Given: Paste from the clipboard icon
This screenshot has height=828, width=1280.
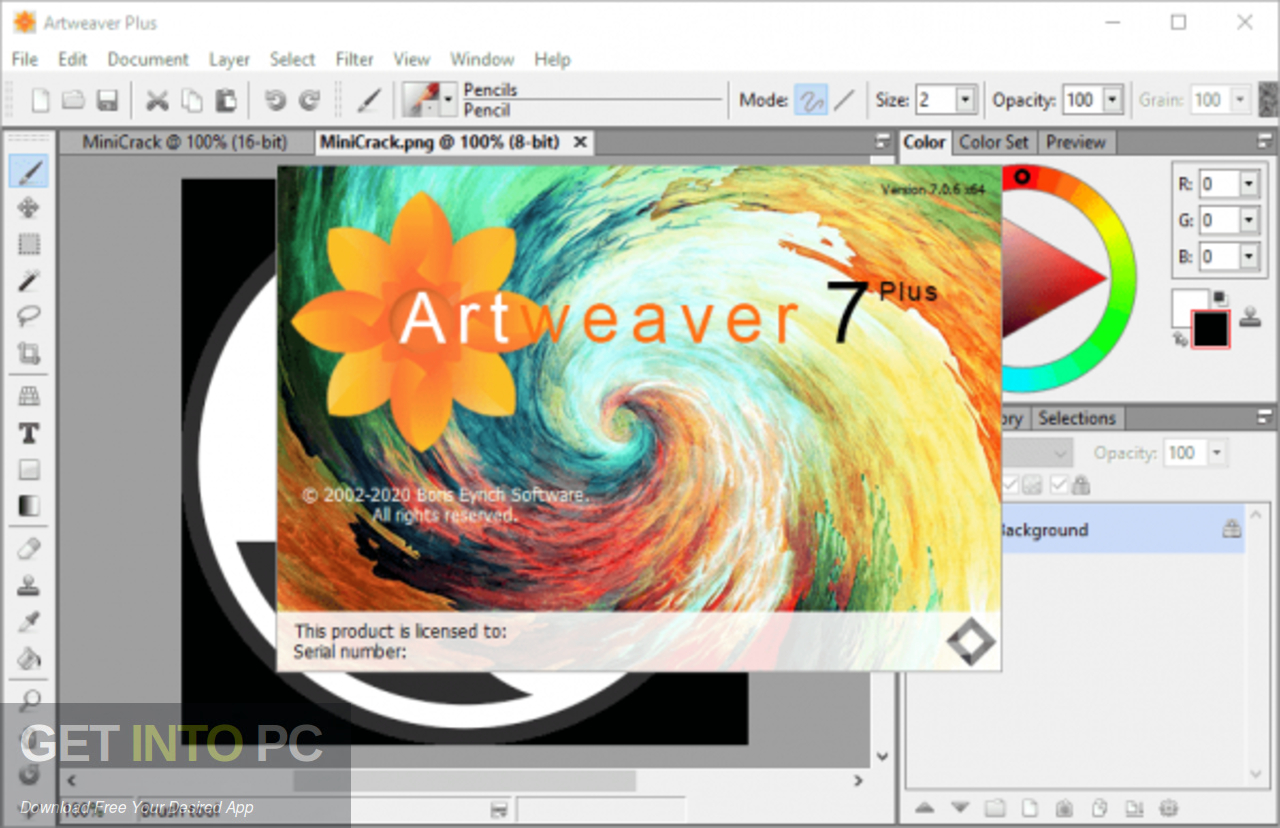Looking at the screenshot, I should click(x=226, y=100).
